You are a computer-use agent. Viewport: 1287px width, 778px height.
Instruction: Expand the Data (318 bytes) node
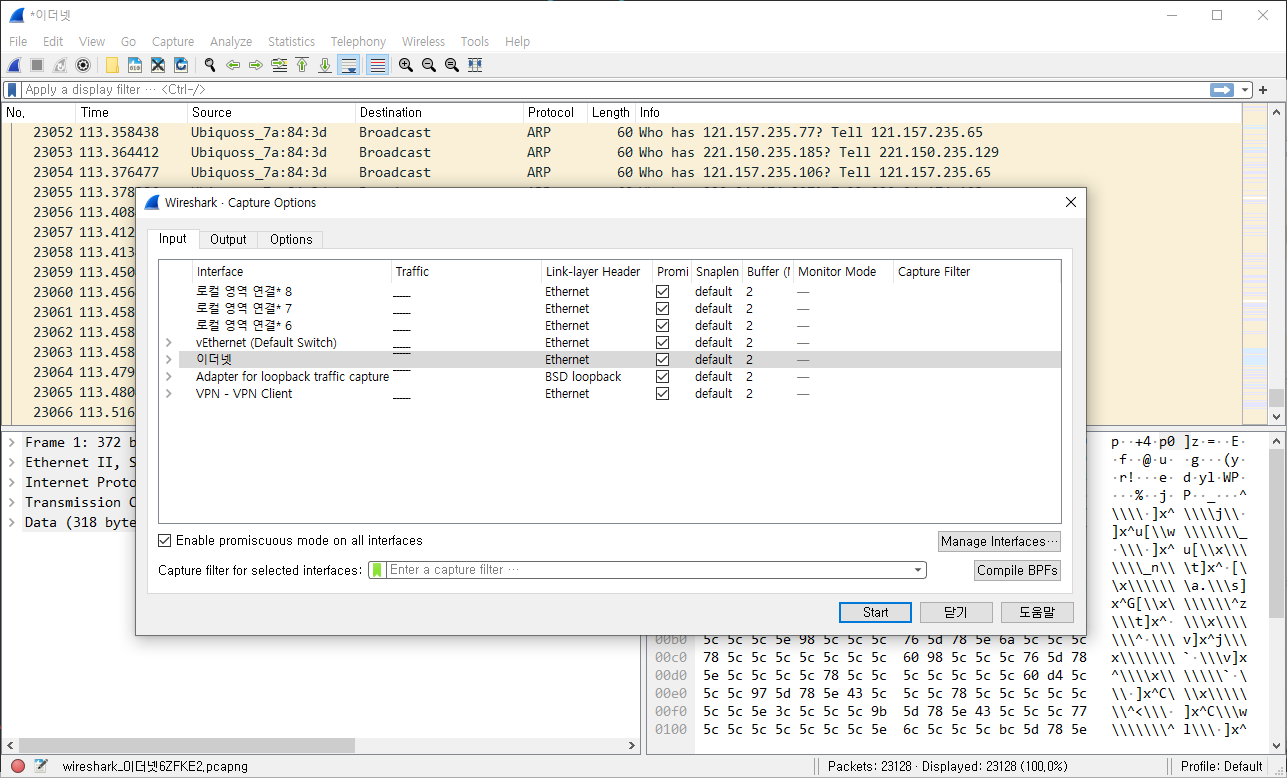coord(12,522)
